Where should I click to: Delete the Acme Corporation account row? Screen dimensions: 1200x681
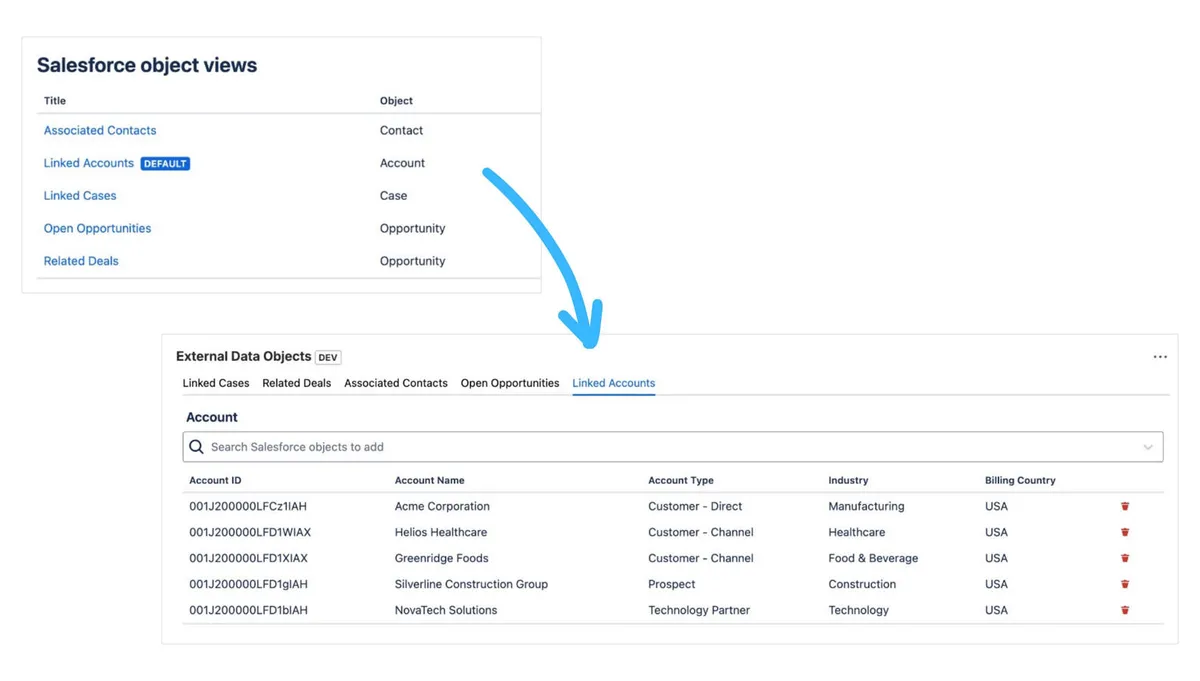[x=1125, y=506]
